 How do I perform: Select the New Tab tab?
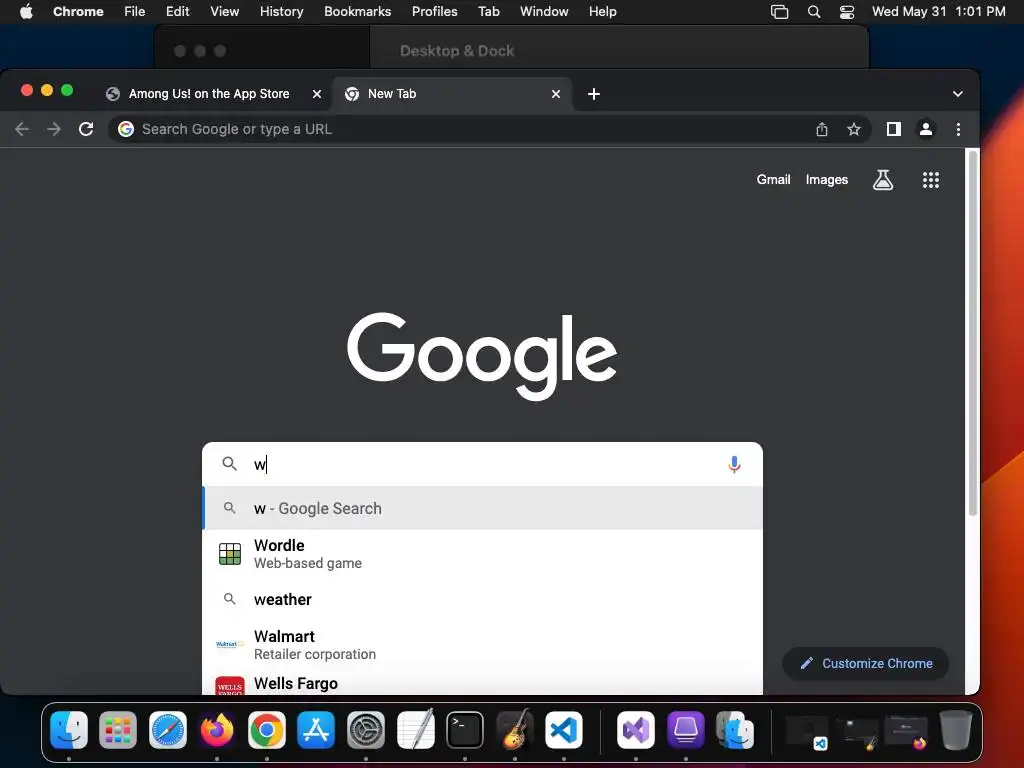451,94
